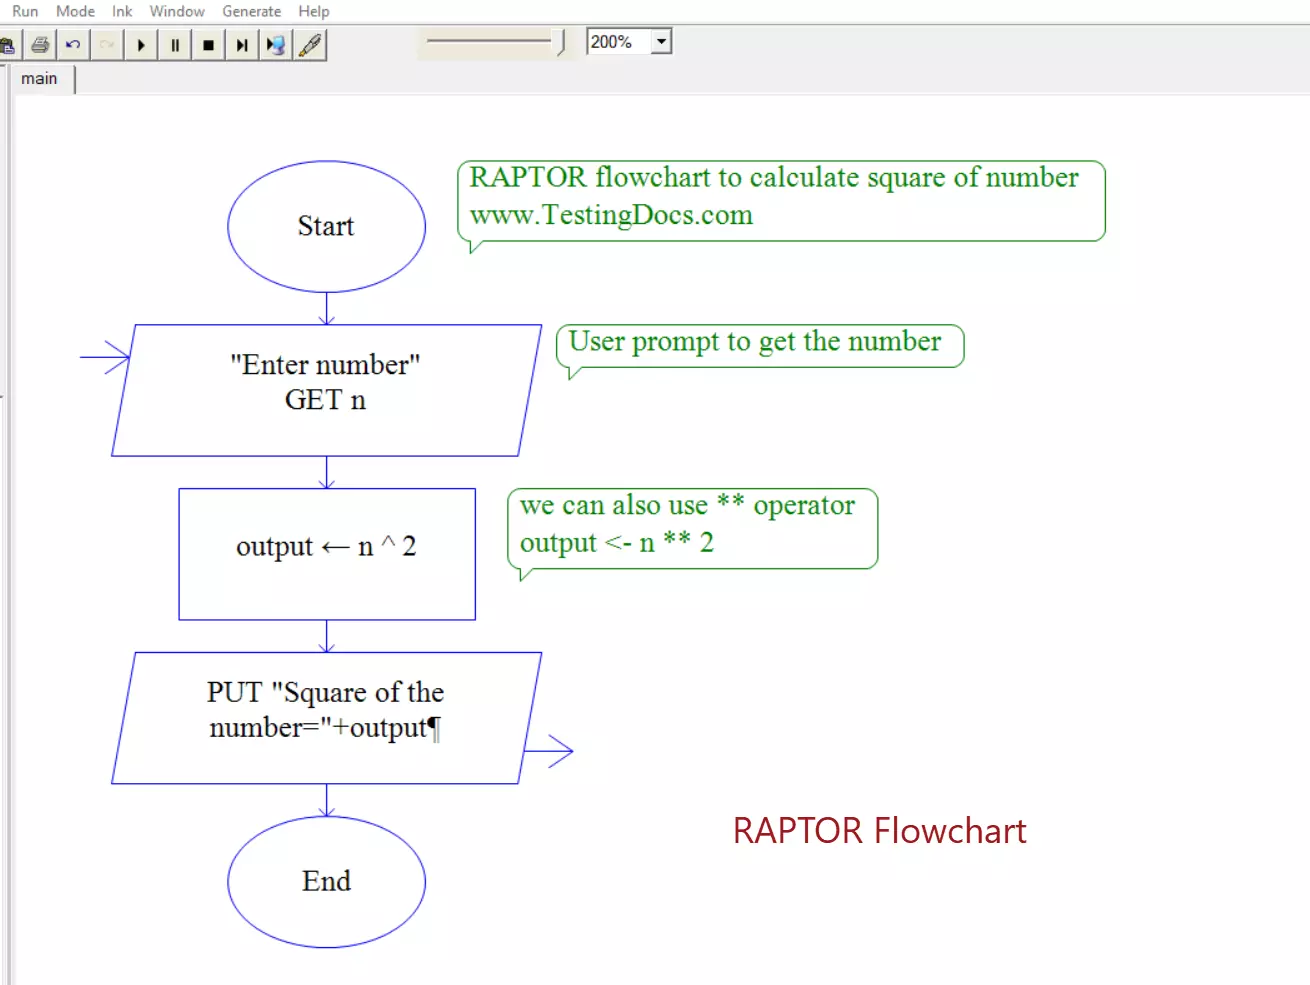Select the "Enter number" GET n input symbol

tap(326, 390)
